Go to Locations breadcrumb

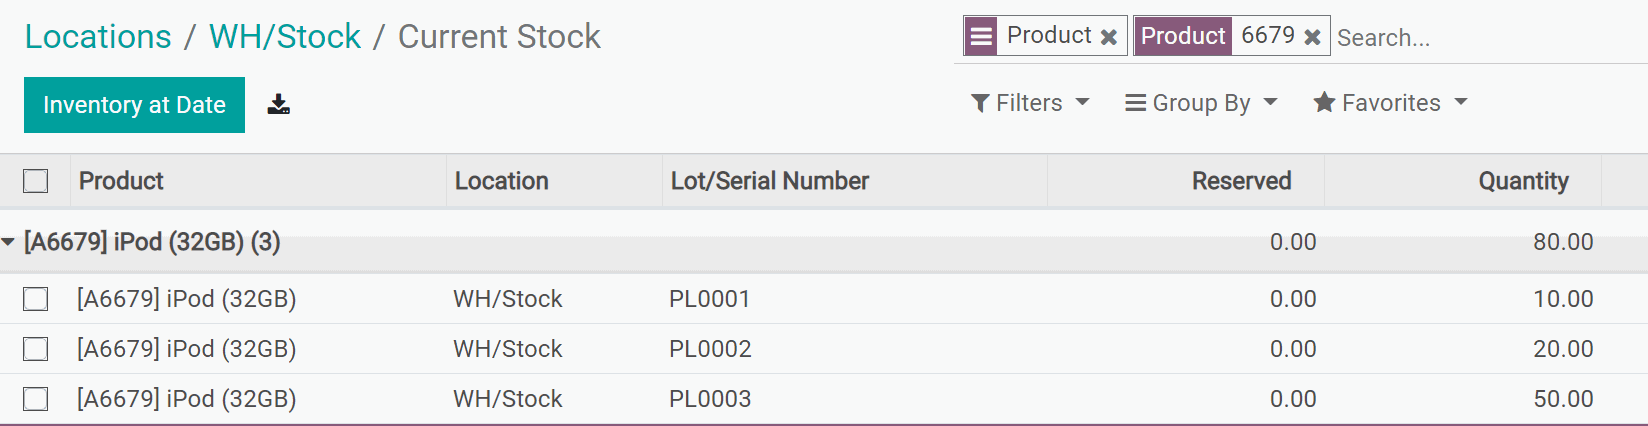pos(98,37)
